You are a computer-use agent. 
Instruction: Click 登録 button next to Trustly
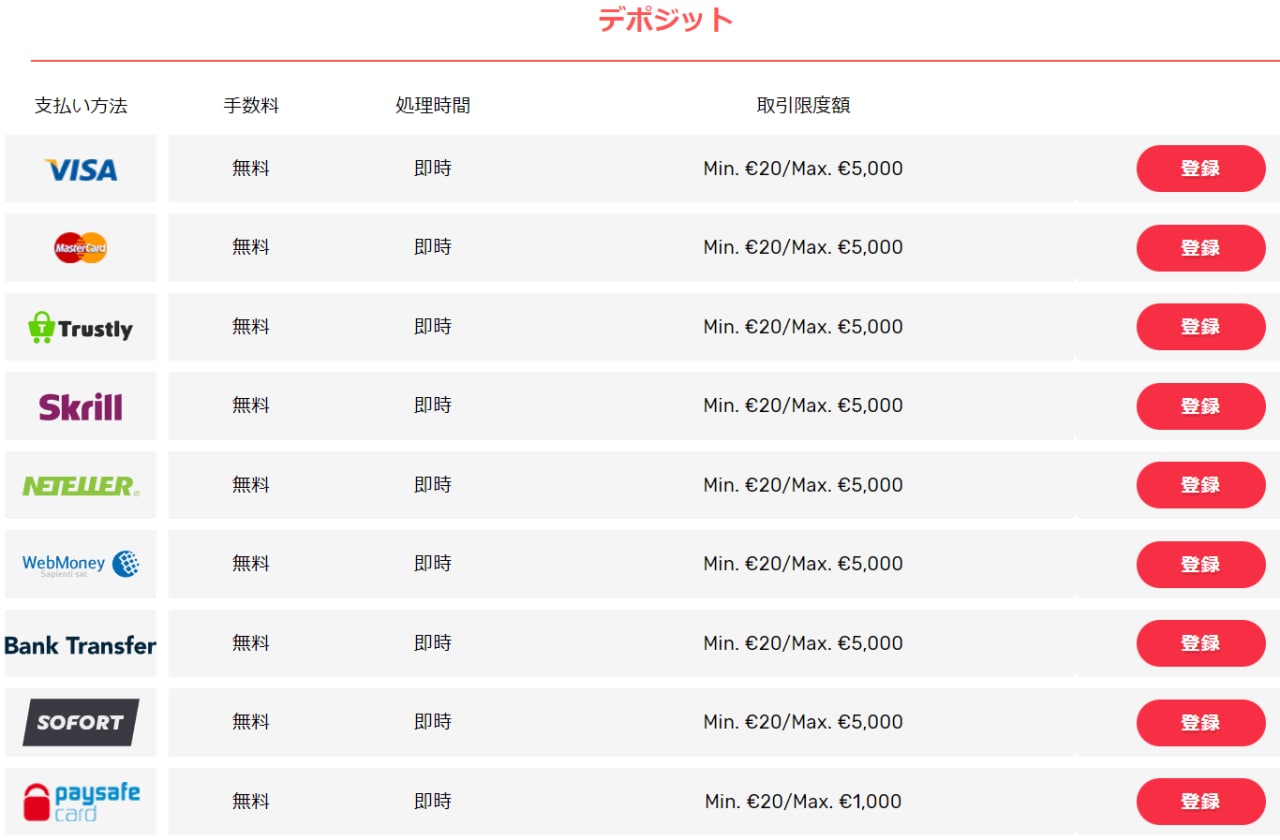pyautogui.click(x=1201, y=327)
